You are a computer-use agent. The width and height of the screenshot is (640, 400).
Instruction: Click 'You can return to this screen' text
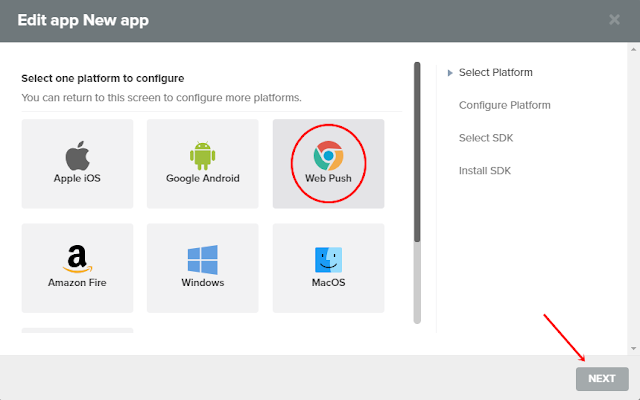click(162, 98)
